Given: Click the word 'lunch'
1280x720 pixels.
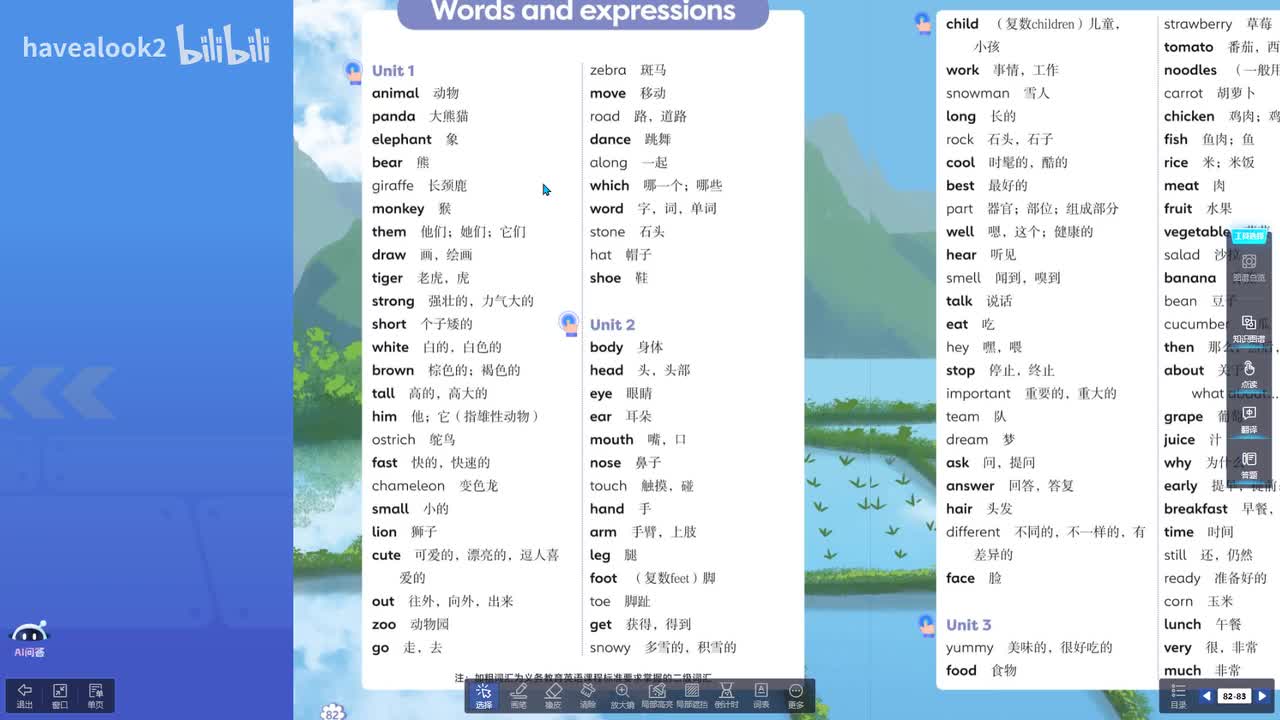Looking at the screenshot, I should pyautogui.click(x=1182, y=625).
